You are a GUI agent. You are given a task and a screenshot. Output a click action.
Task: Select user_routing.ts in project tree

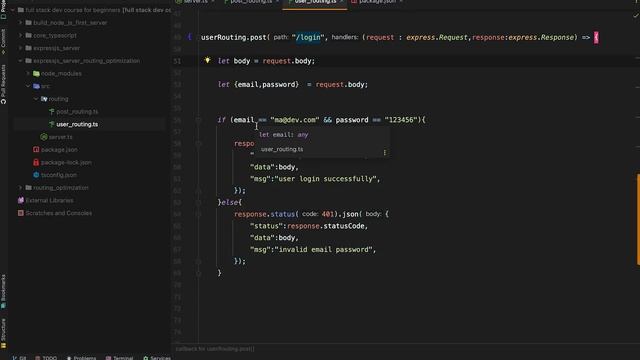(x=77, y=124)
